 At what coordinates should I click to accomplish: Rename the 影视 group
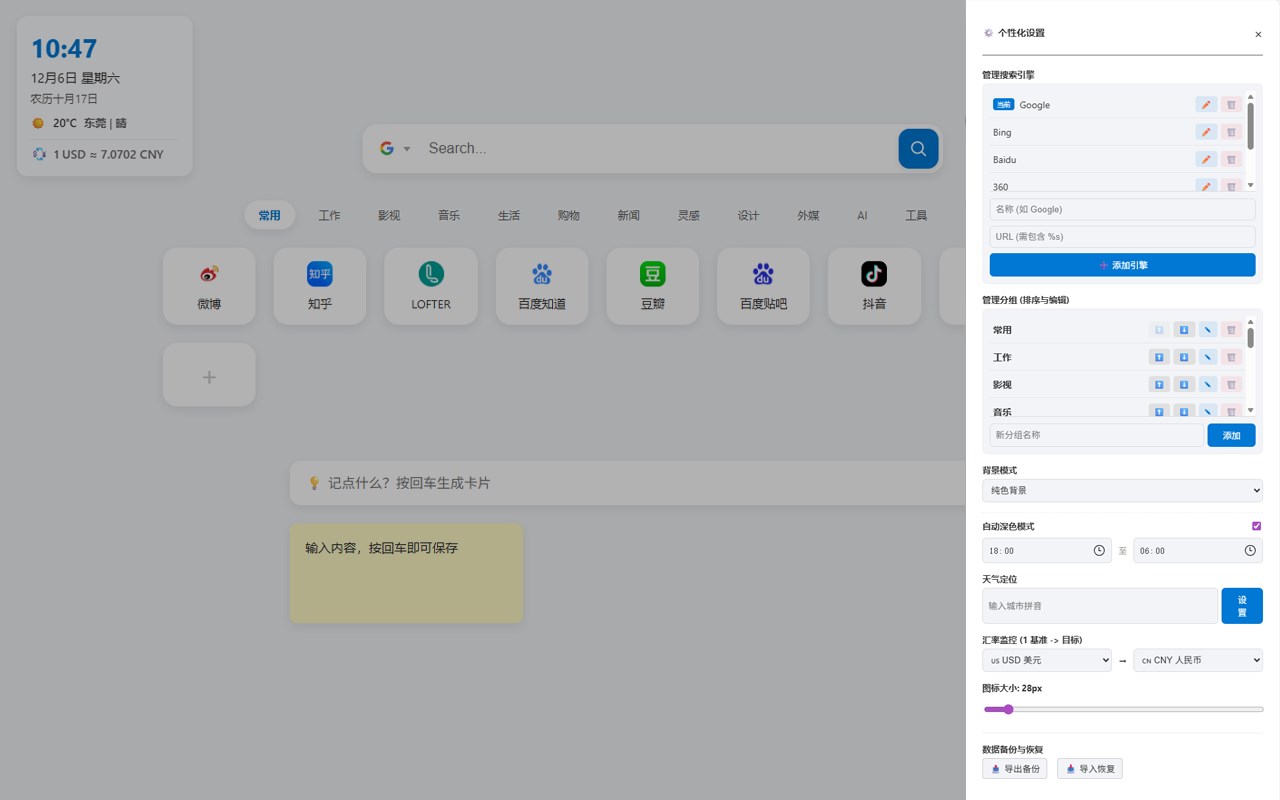(1208, 384)
